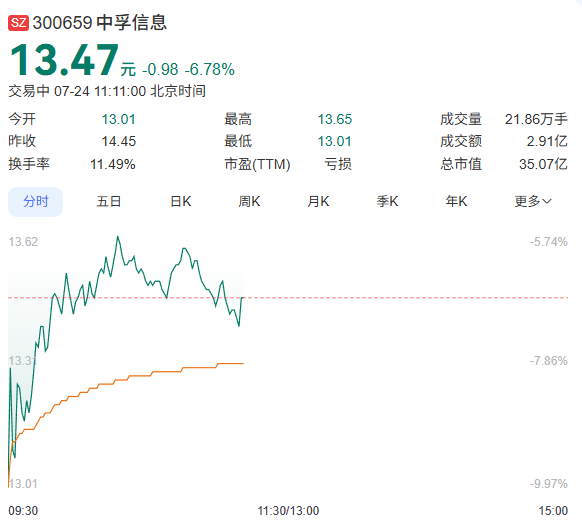Click the 今开 value 13.01
The width and height of the screenshot is (582, 526).
pos(119,120)
